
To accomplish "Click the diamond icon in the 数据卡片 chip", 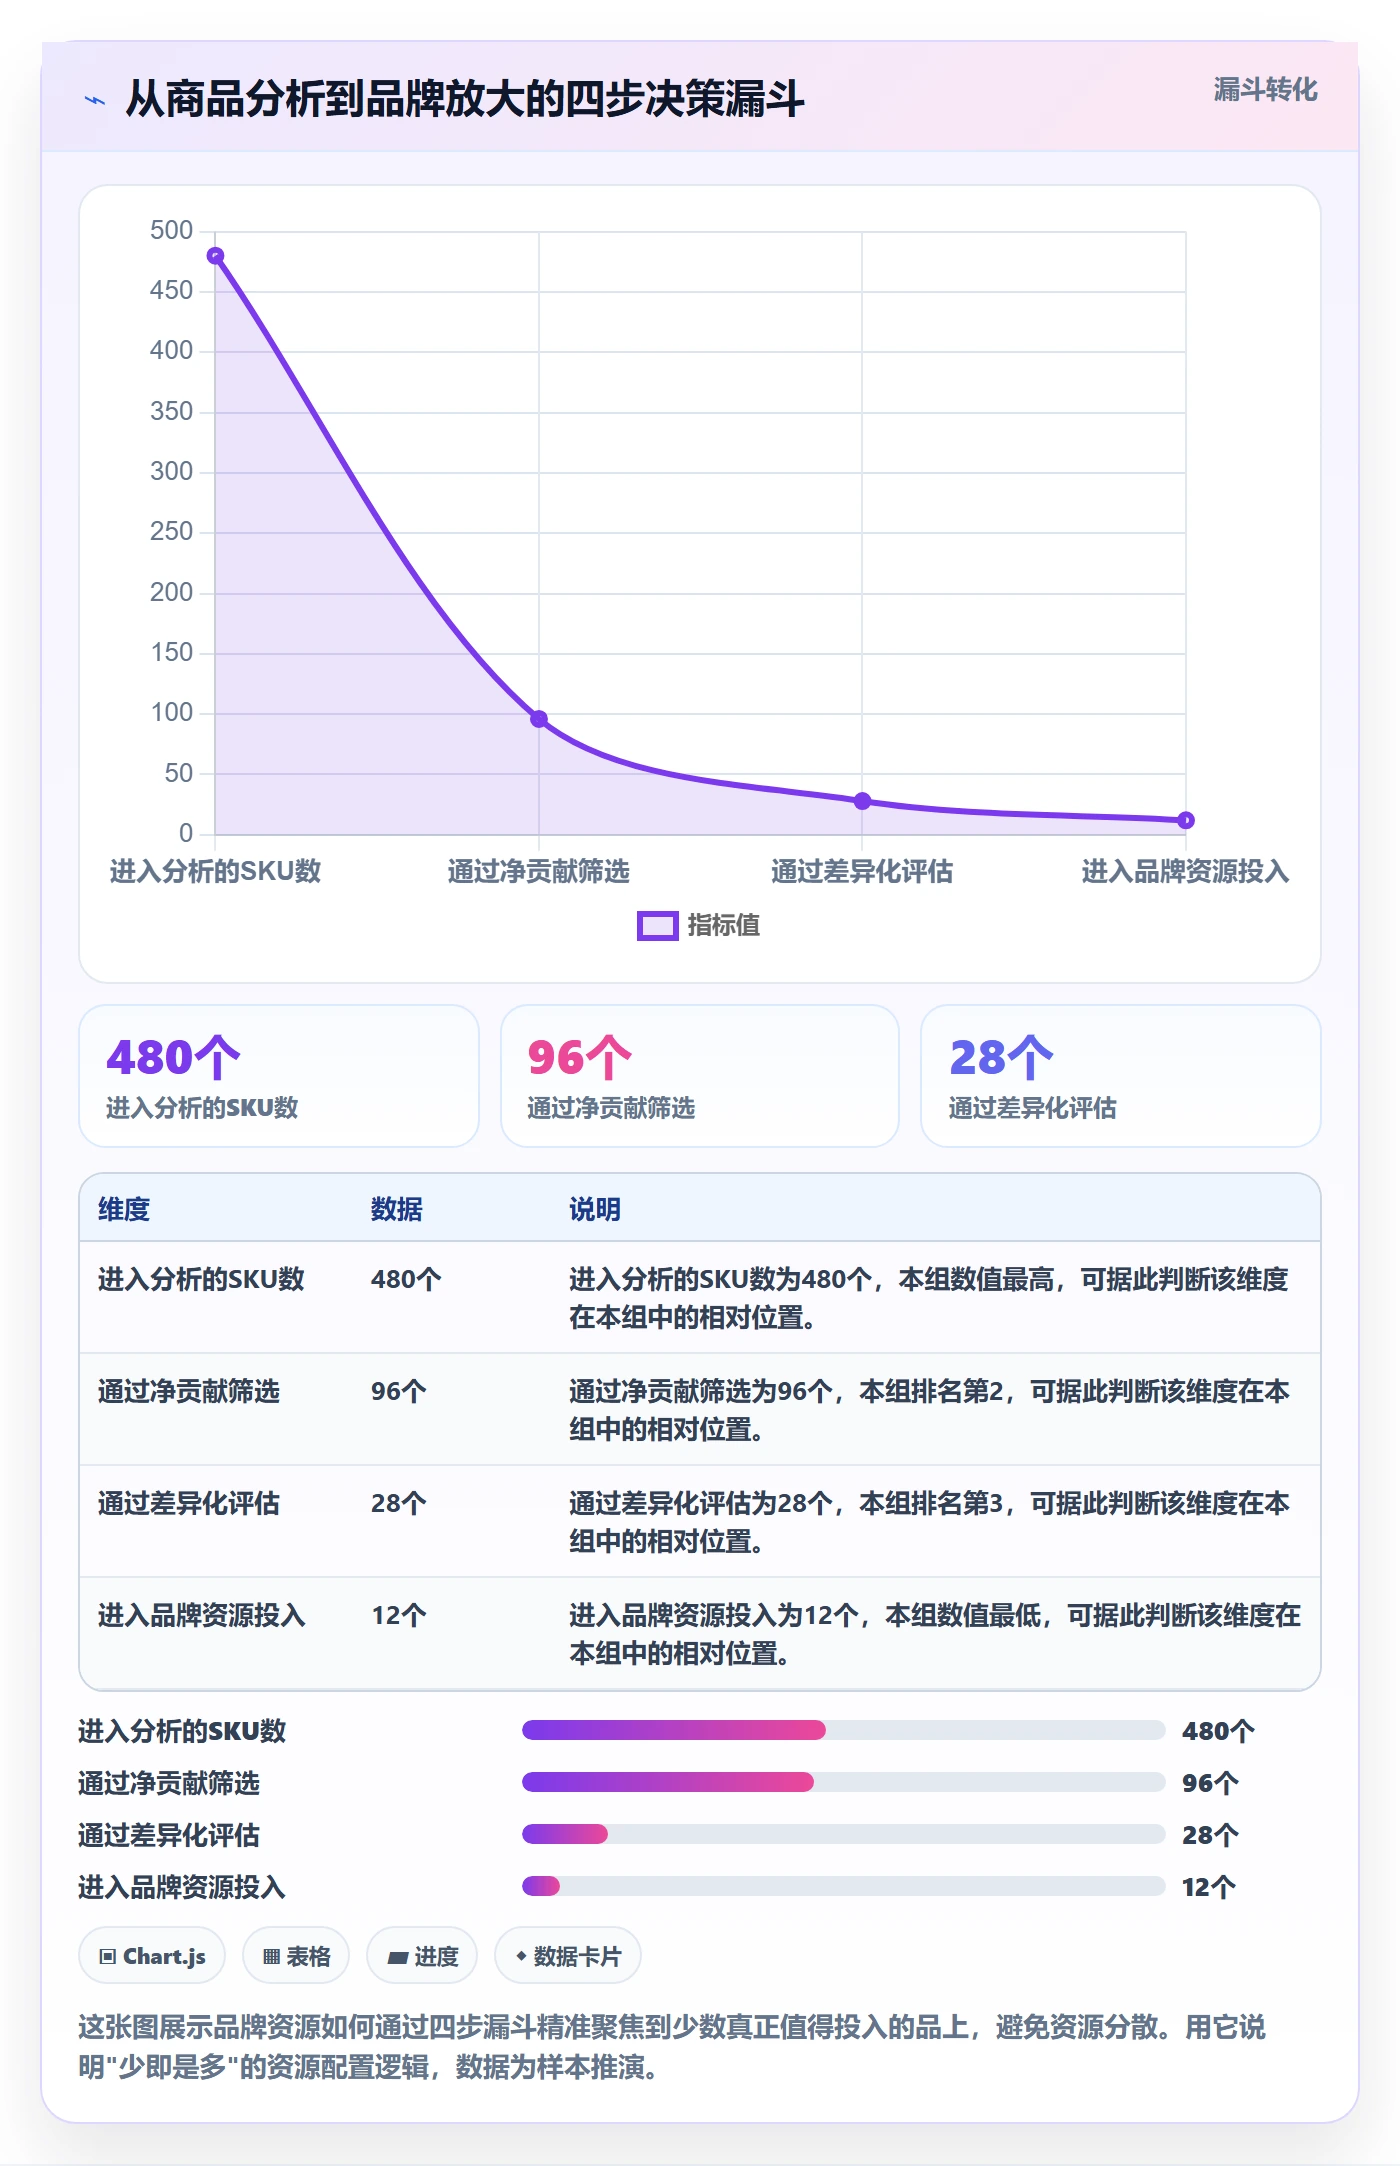I will point(521,1955).
